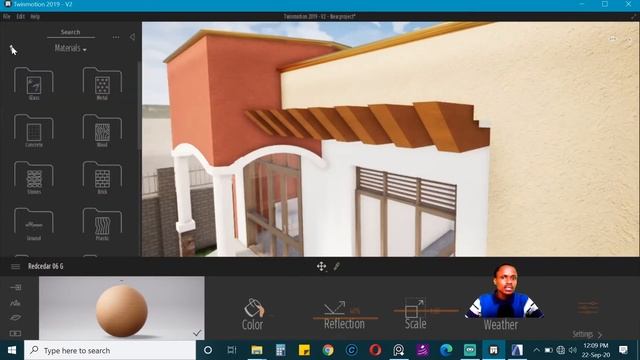Adjust the Reflection slider
The image size is (640, 360).
(x=345, y=318)
